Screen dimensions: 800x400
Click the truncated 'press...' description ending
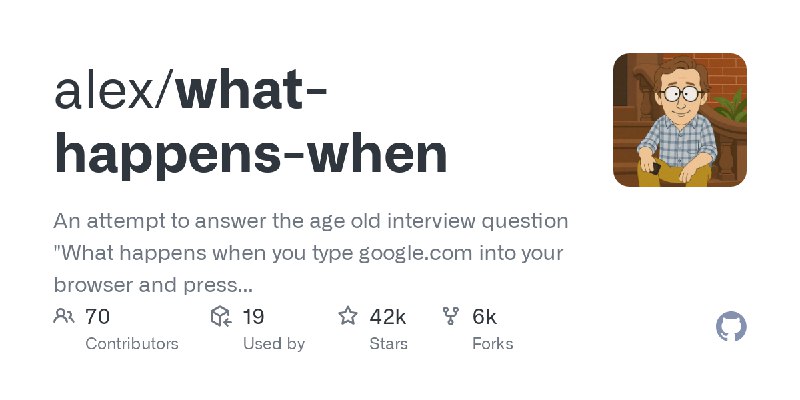217,286
